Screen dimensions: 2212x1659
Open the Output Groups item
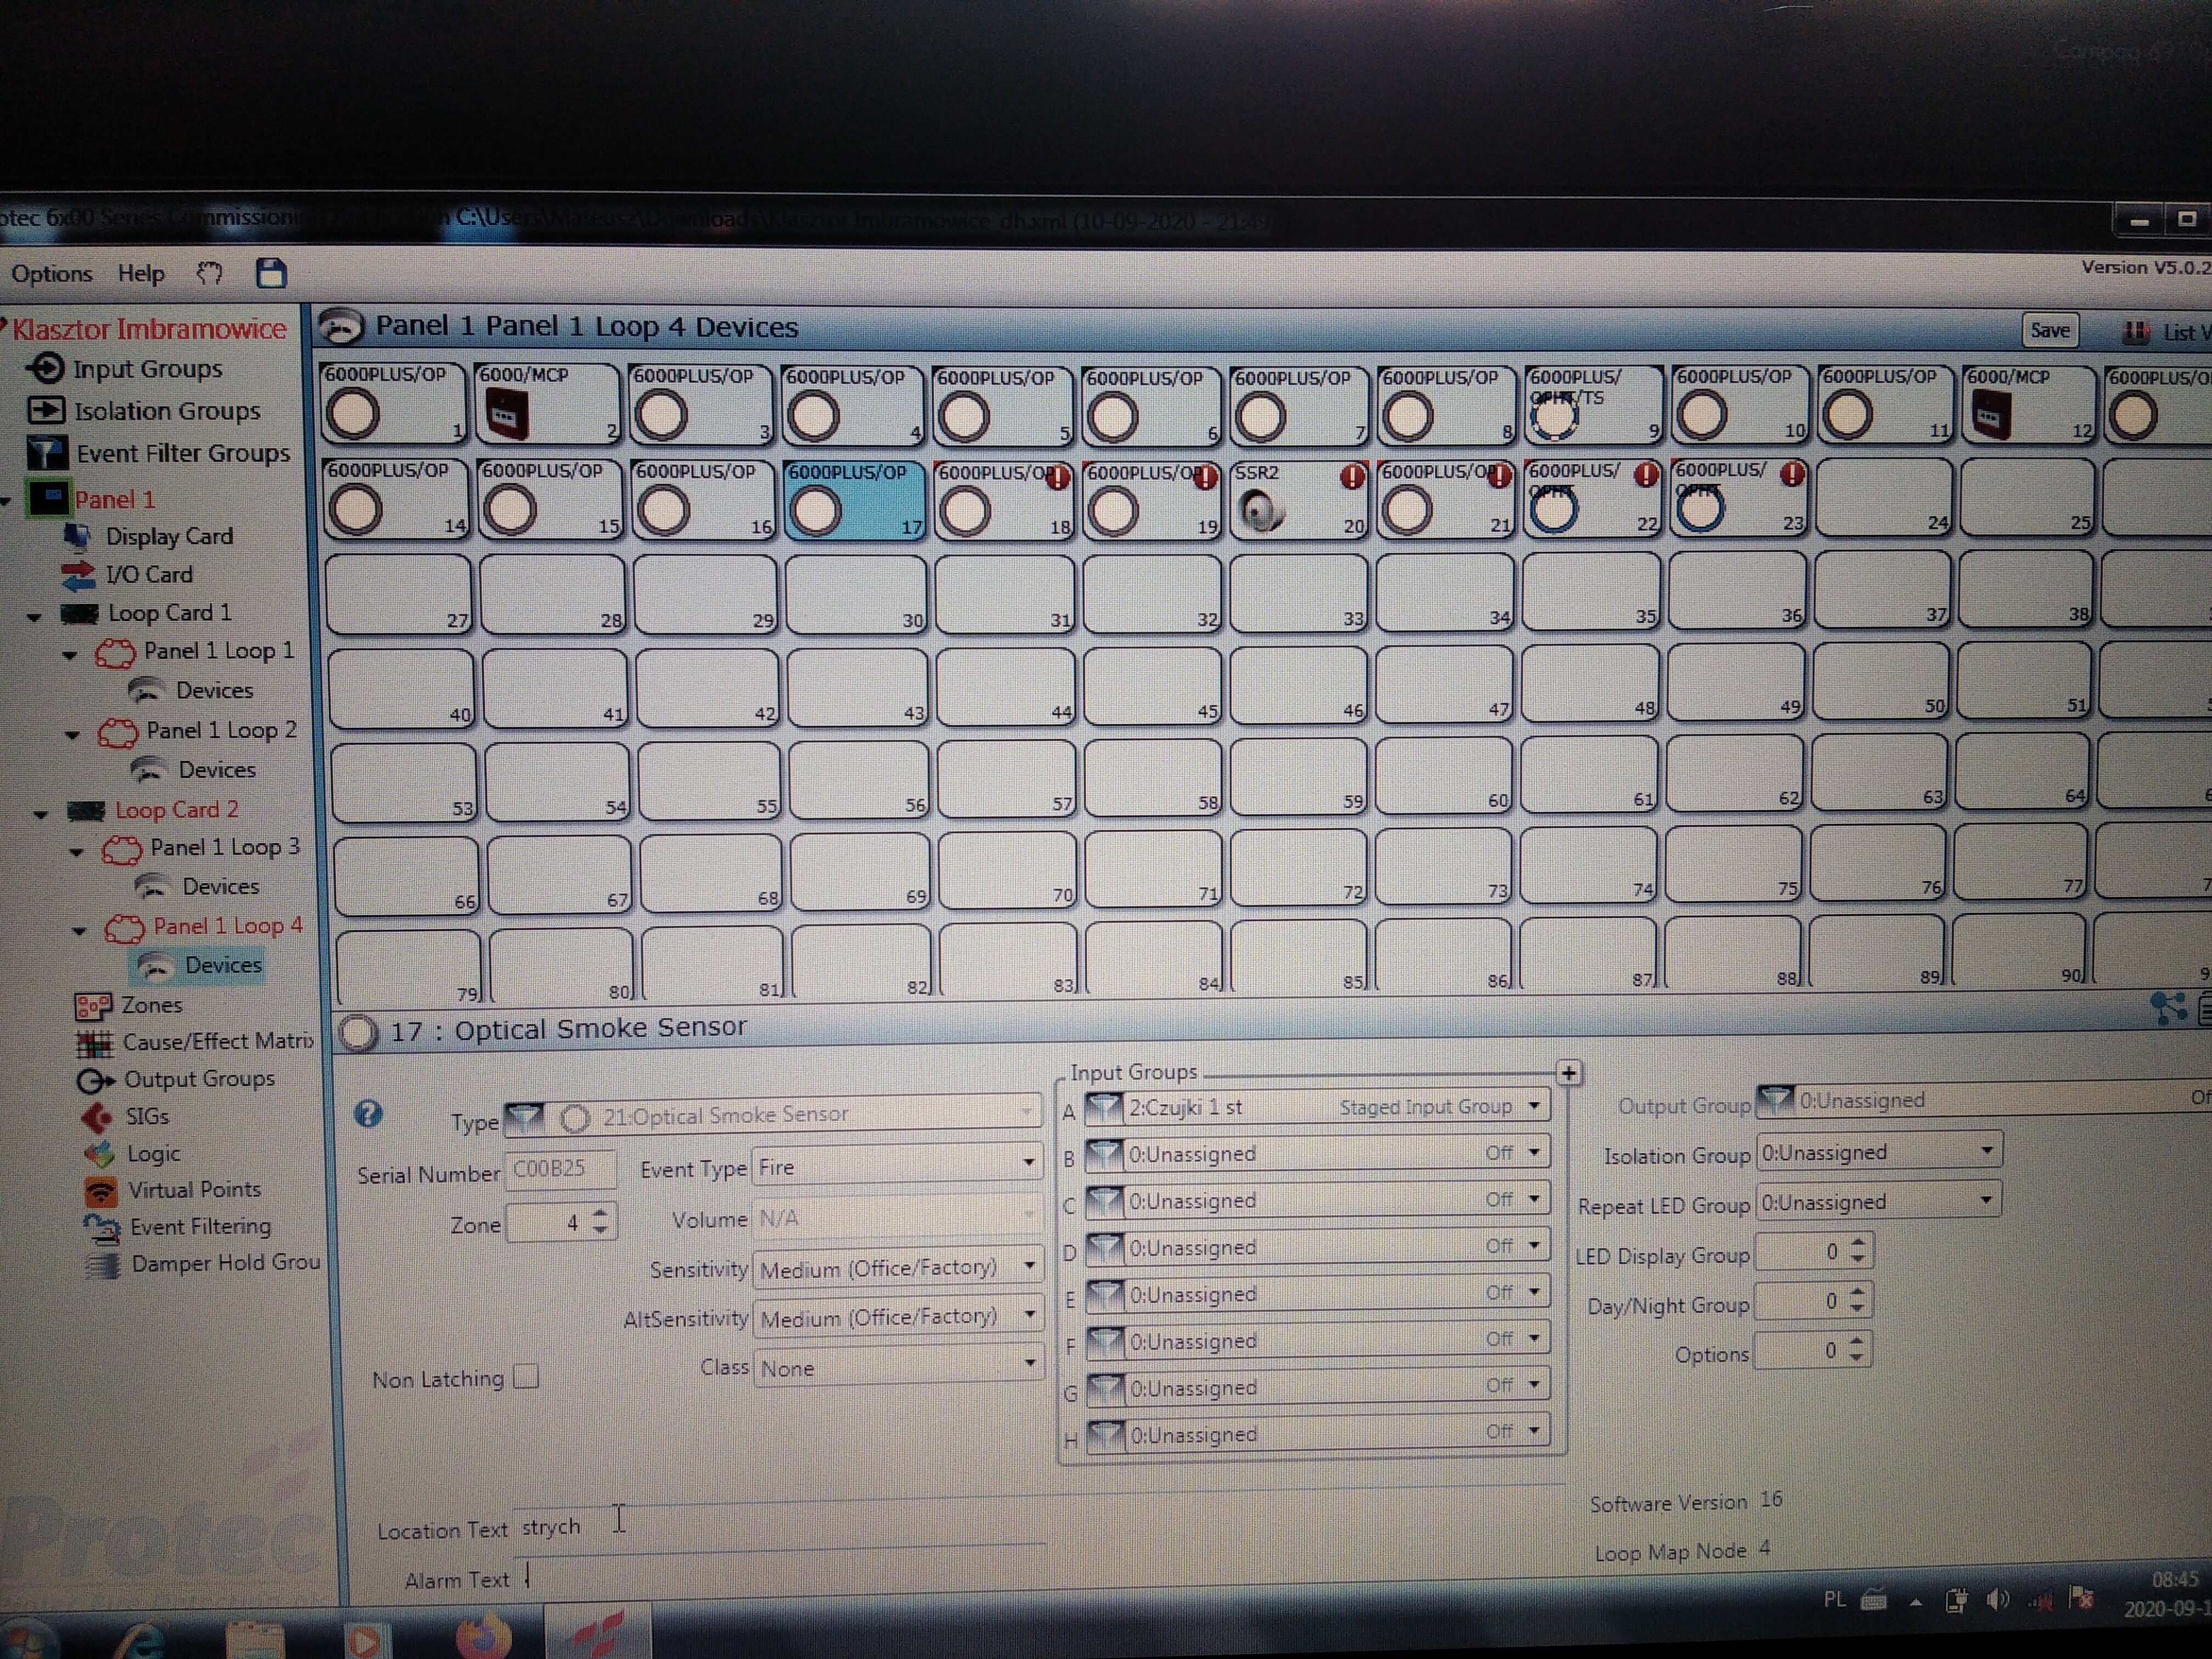(199, 1079)
